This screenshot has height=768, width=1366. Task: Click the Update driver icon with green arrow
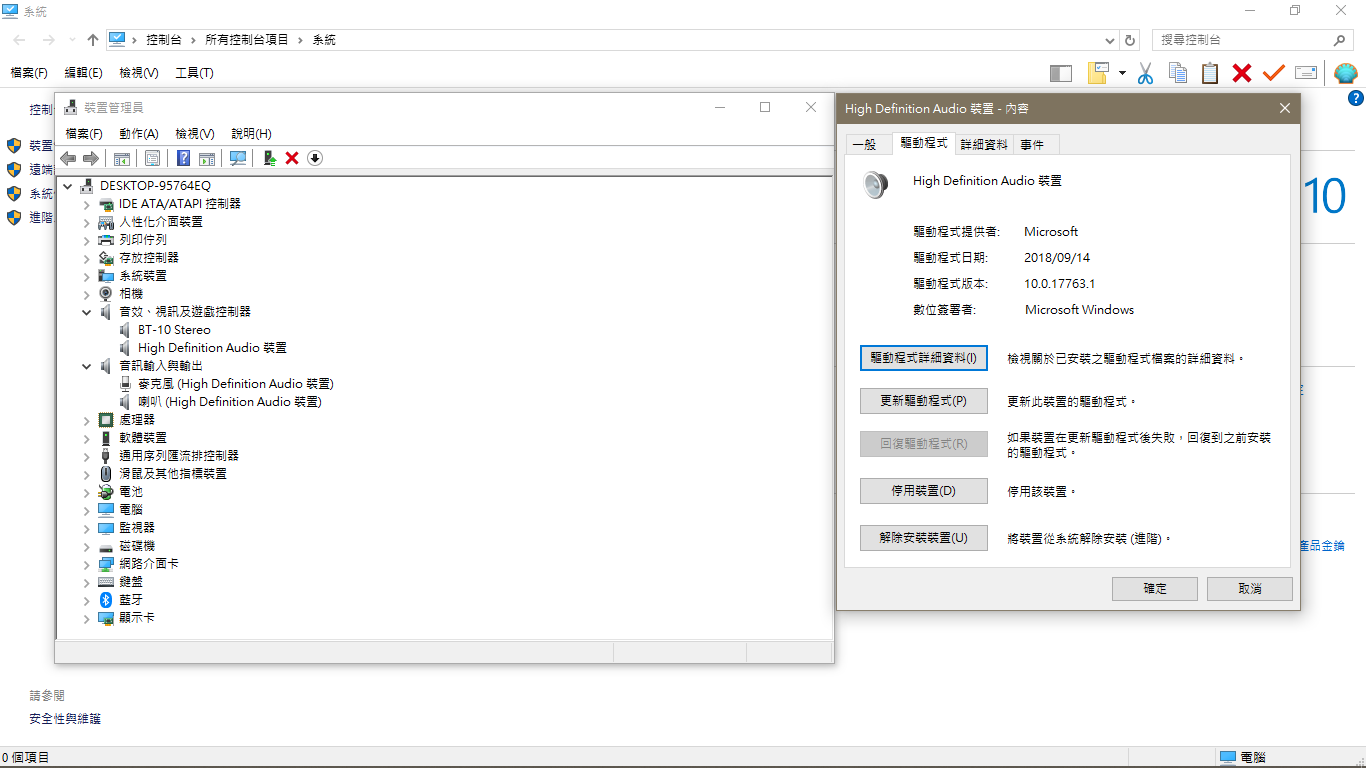[x=269, y=158]
